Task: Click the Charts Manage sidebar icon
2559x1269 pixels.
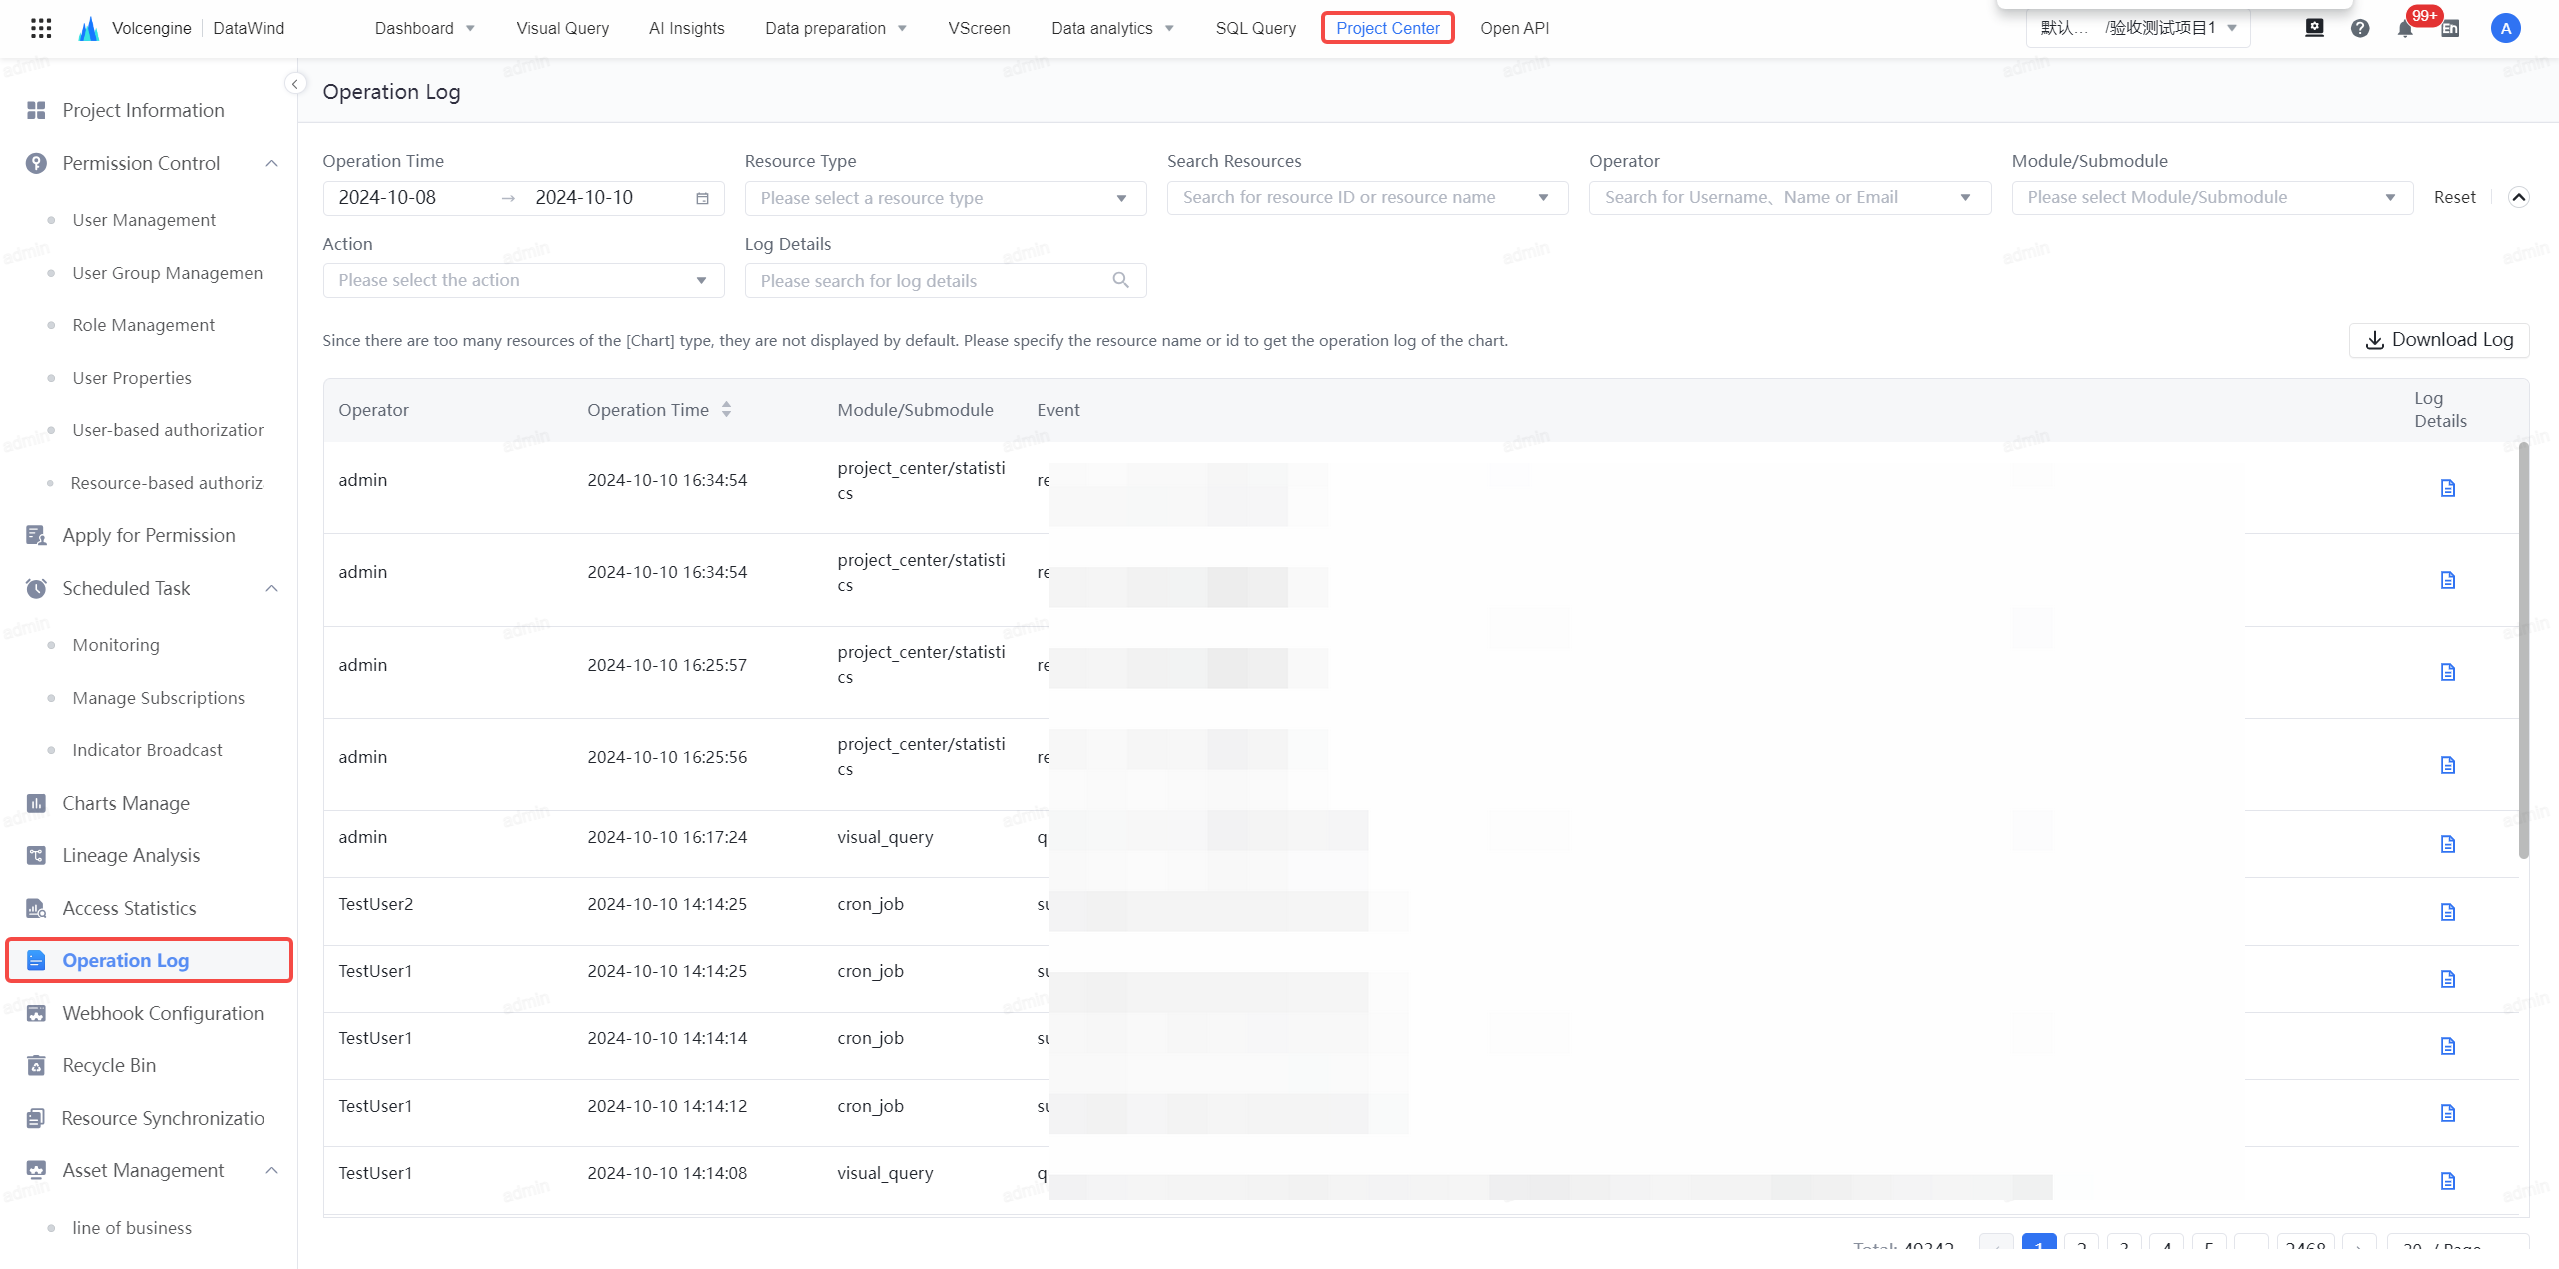Action: coord(36,803)
